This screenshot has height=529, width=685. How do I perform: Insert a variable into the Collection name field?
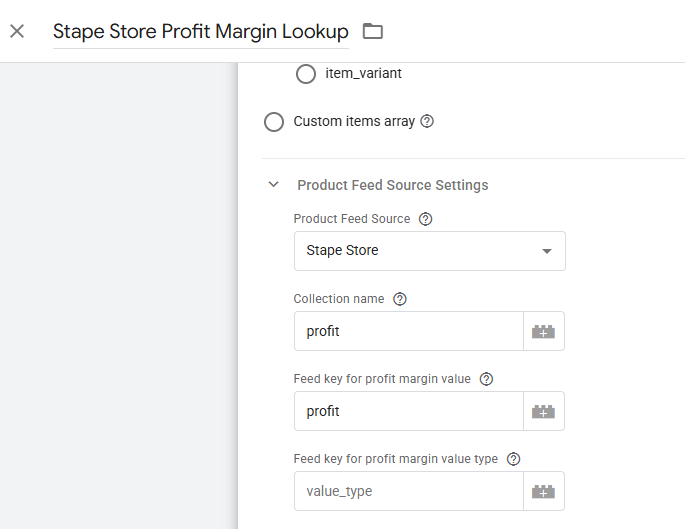(543, 331)
